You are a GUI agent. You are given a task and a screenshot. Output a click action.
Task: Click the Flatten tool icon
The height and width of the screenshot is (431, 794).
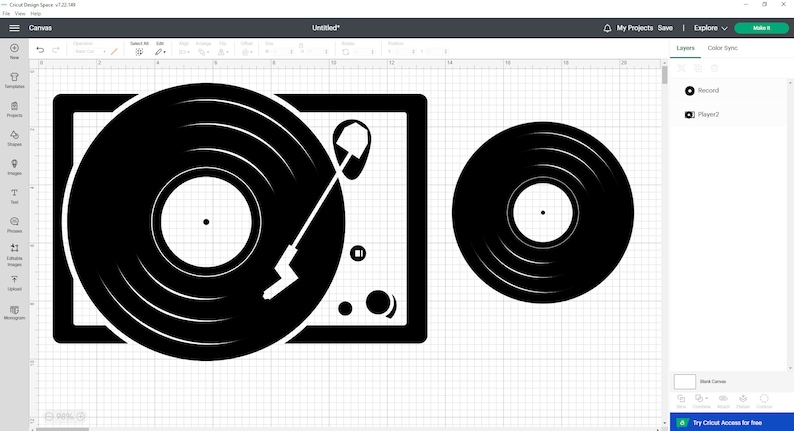pos(743,401)
